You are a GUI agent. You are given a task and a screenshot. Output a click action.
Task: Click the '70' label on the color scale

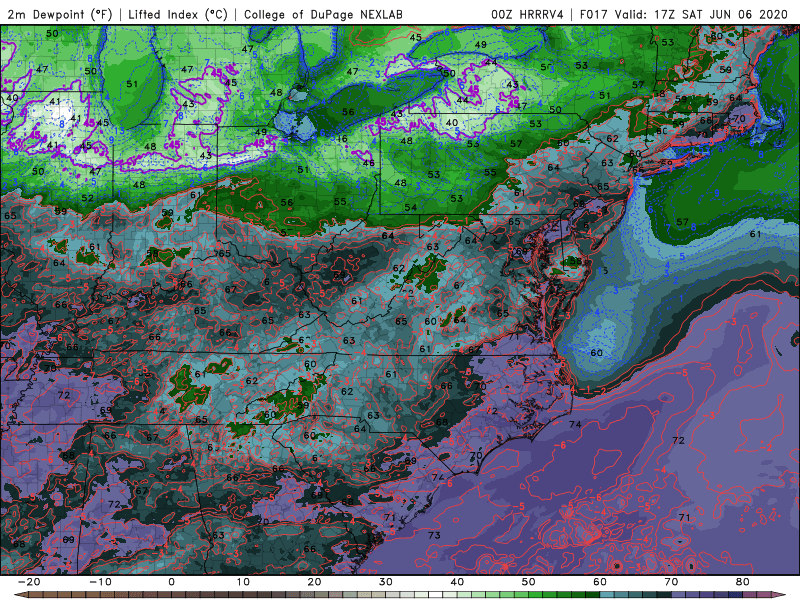(671, 582)
